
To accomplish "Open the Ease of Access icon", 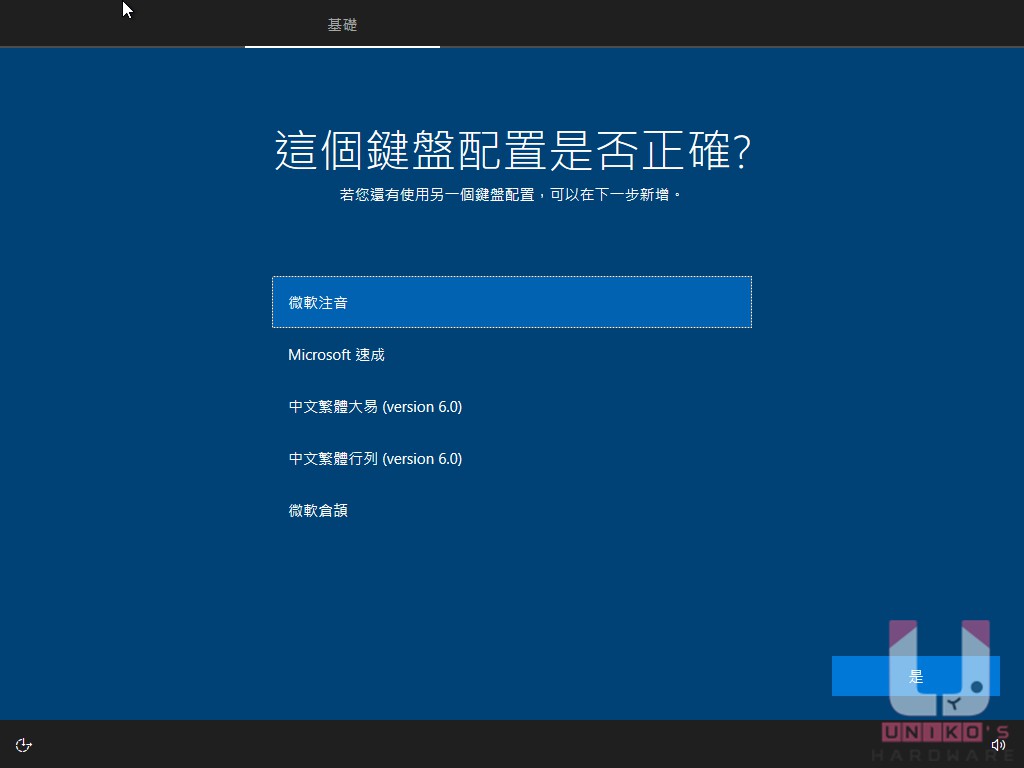I will [x=24, y=745].
